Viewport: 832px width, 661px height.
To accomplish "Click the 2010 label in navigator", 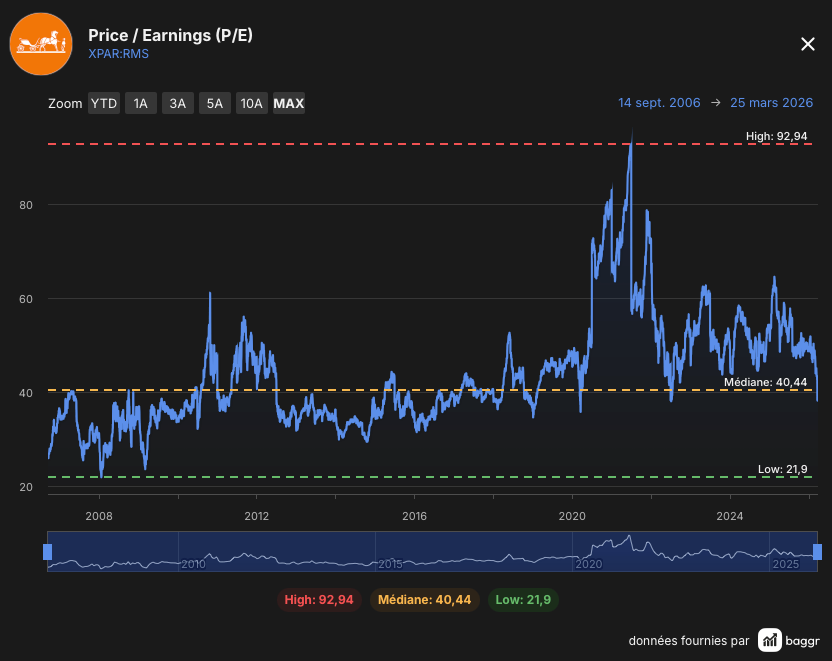I will pyautogui.click(x=193, y=564).
